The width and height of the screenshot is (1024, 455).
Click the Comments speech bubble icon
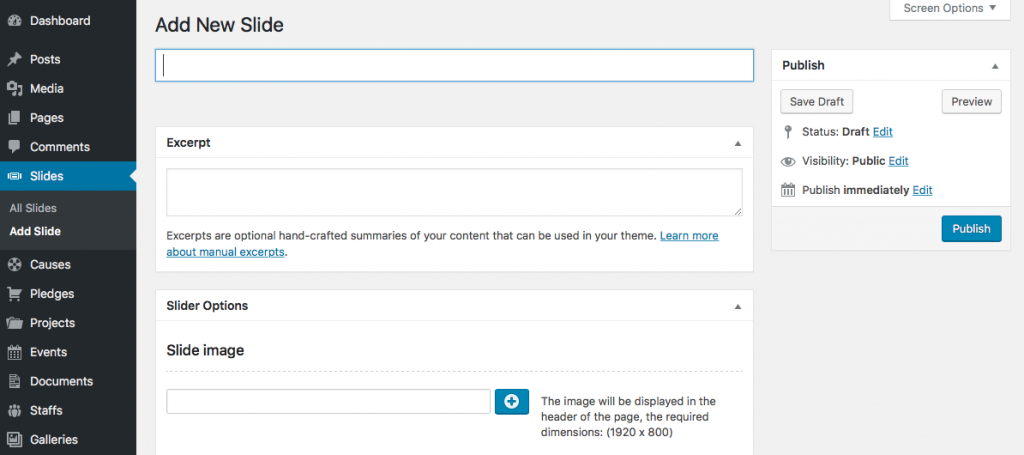click(15, 147)
